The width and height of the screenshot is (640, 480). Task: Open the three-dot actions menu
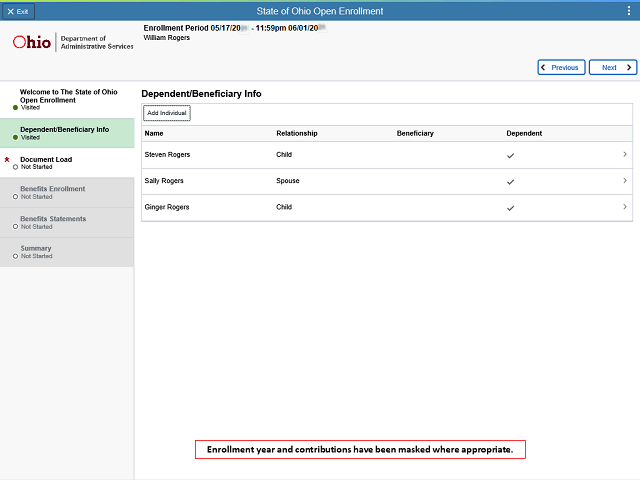[629, 11]
